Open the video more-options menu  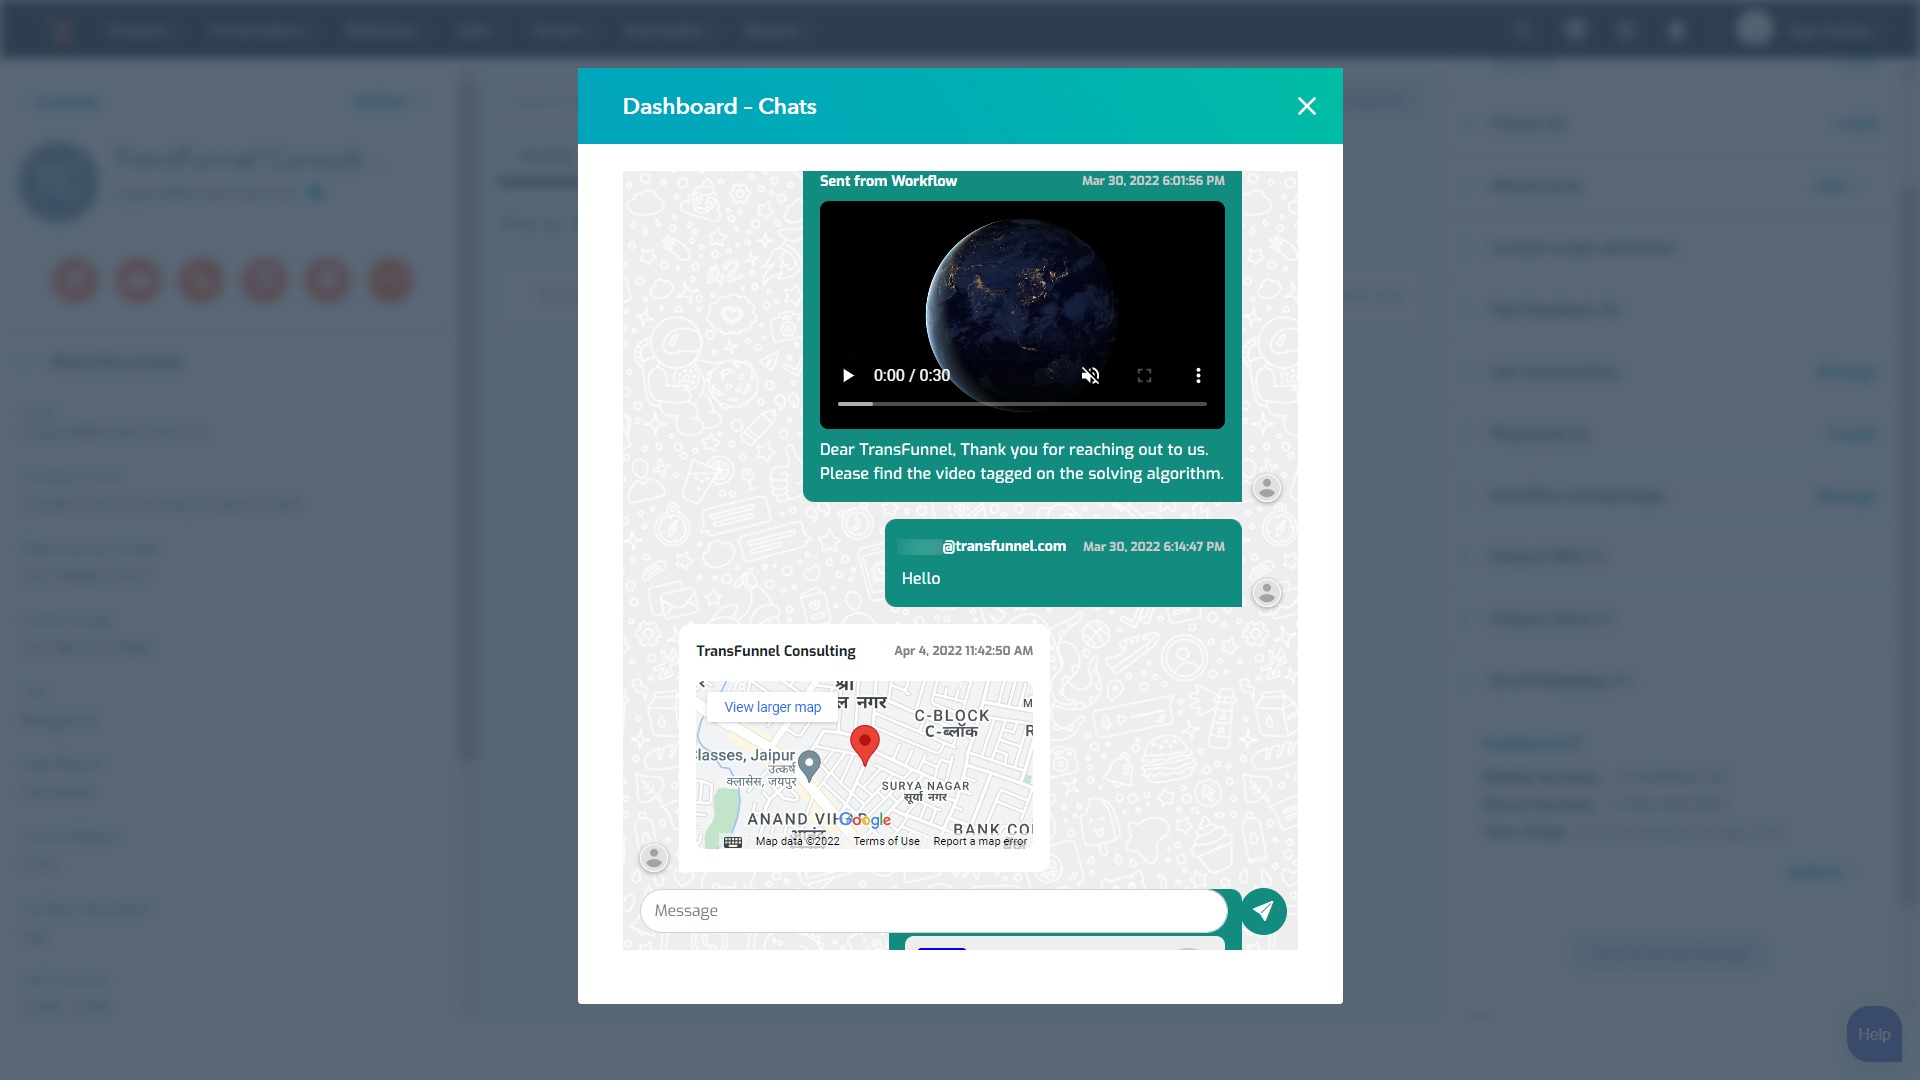point(1198,375)
